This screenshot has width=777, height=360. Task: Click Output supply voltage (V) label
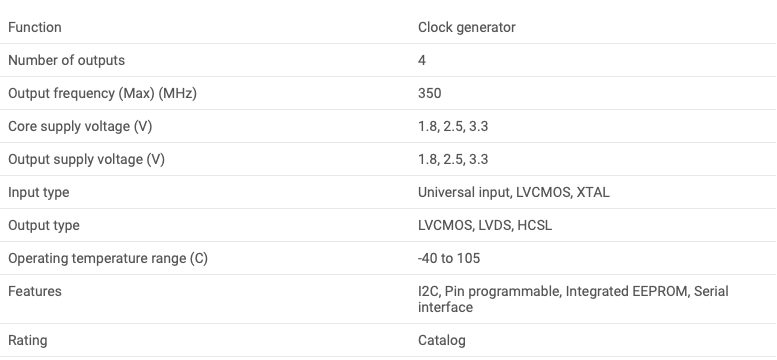pos(86,159)
